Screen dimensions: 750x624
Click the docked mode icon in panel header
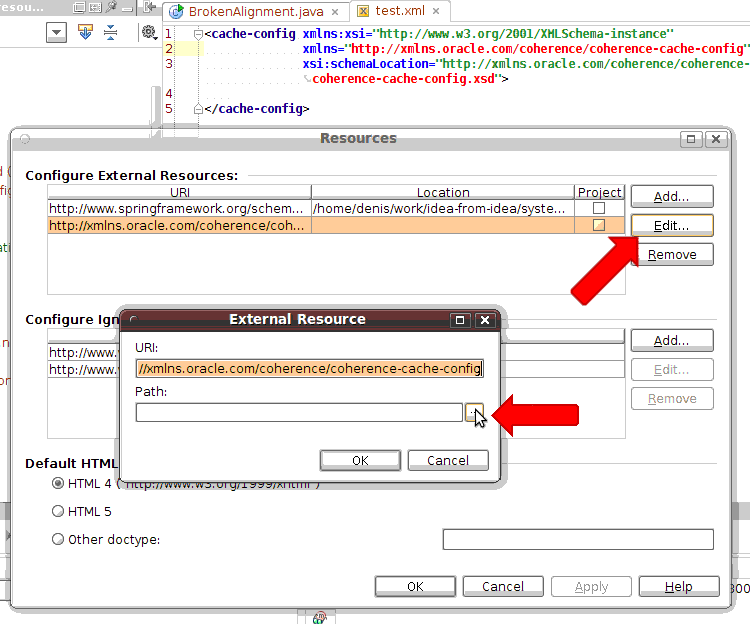point(96,7)
